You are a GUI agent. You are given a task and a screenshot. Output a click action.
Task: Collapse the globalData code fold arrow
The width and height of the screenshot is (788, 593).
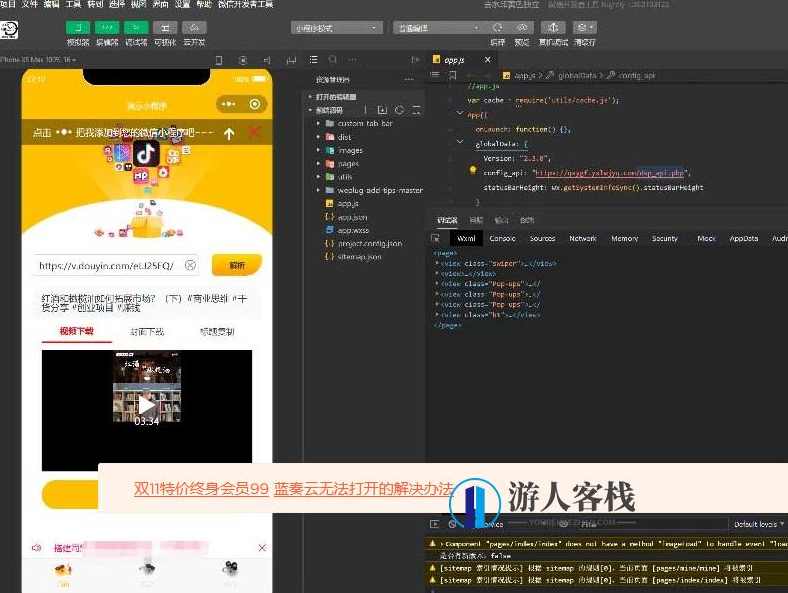click(460, 142)
